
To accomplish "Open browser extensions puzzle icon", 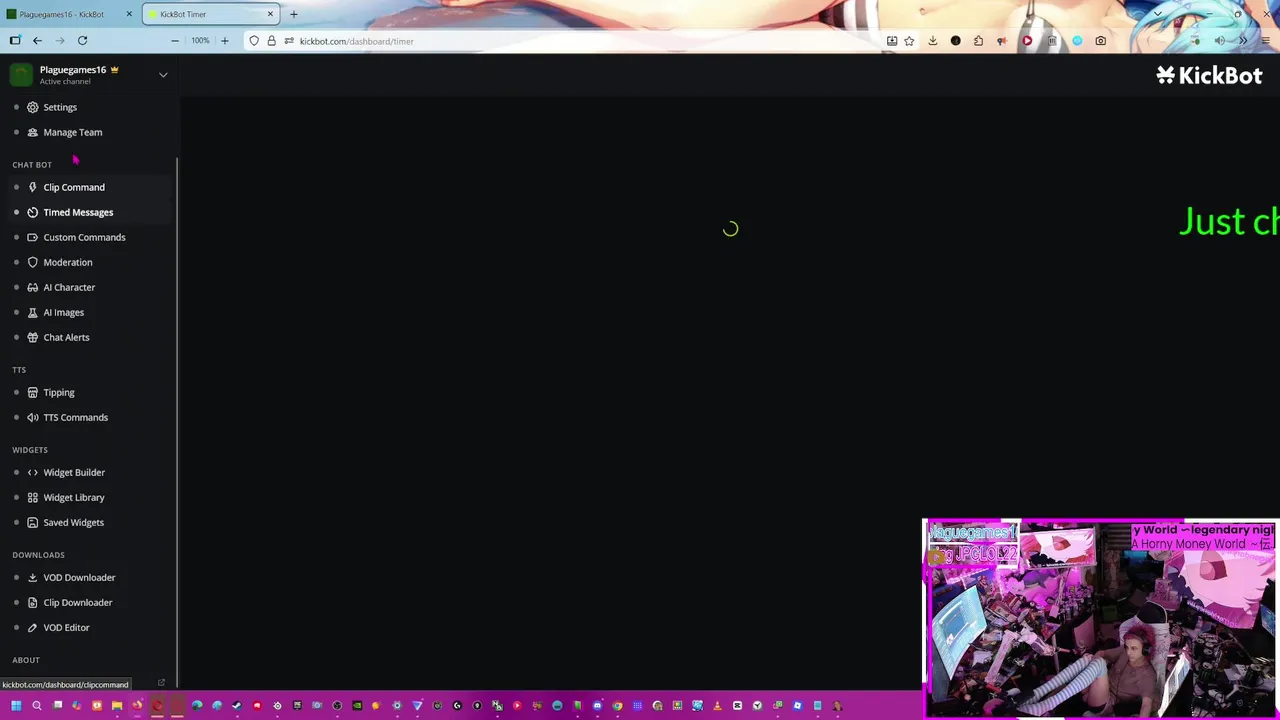I will point(978,41).
